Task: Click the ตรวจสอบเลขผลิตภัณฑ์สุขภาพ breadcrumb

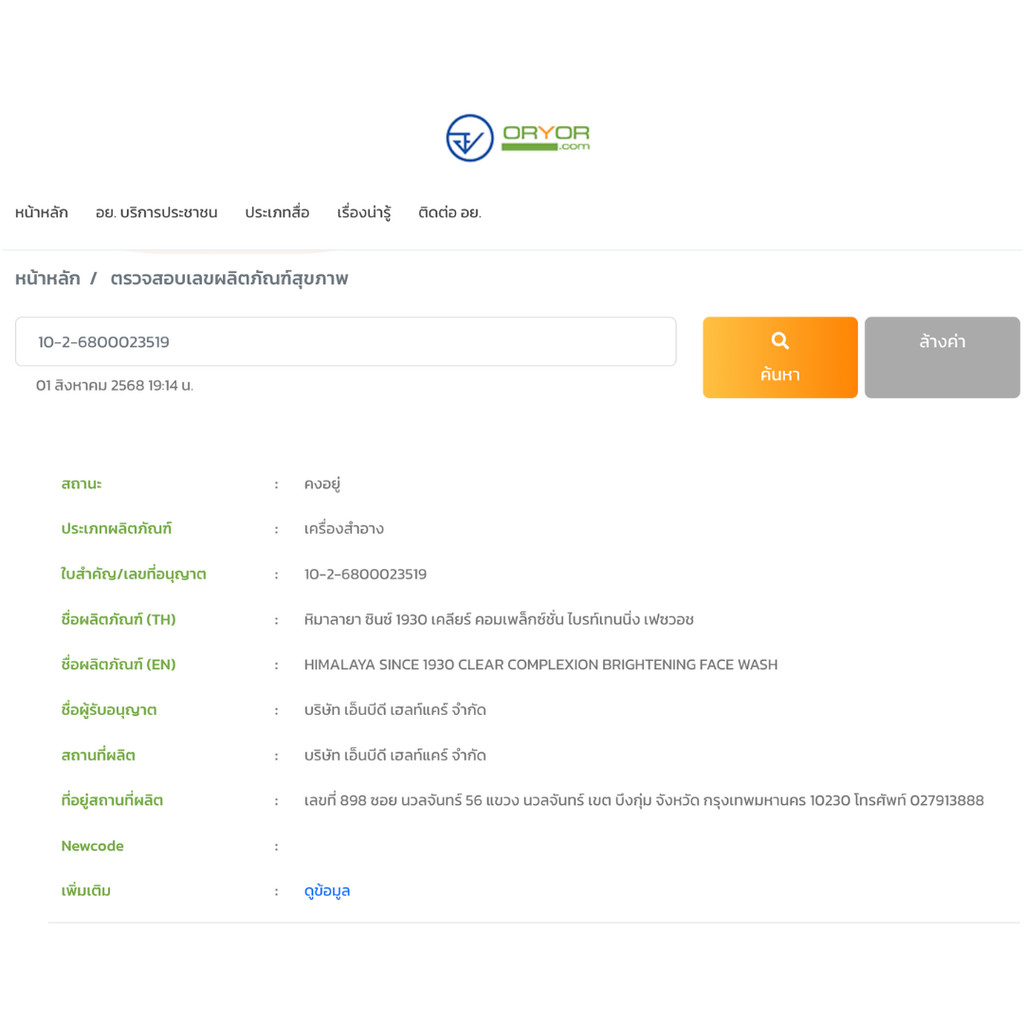Action: 229,279
